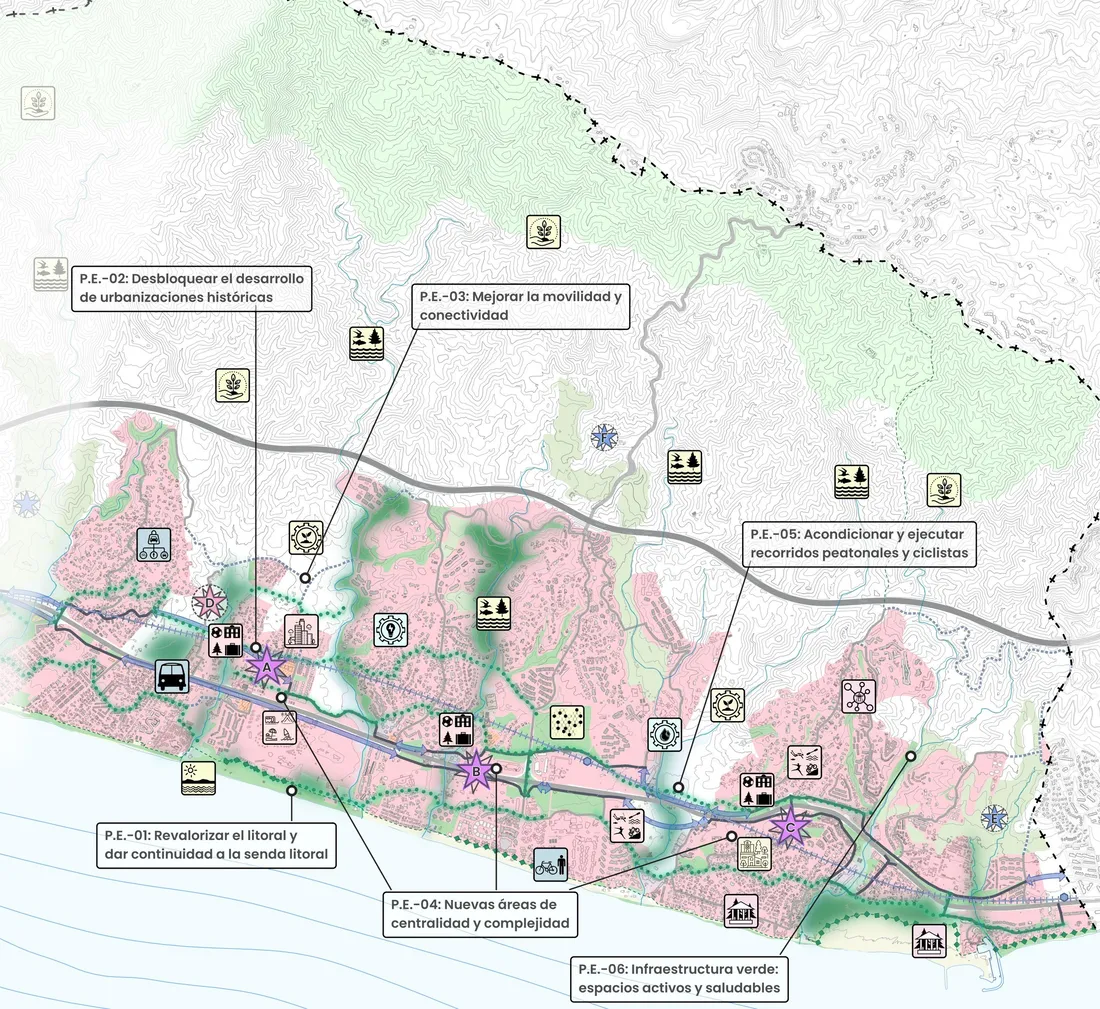Screen dimensions: 1100x1009
Task: Select the bicycle and pedestrian icon
Action: pos(551,864)
